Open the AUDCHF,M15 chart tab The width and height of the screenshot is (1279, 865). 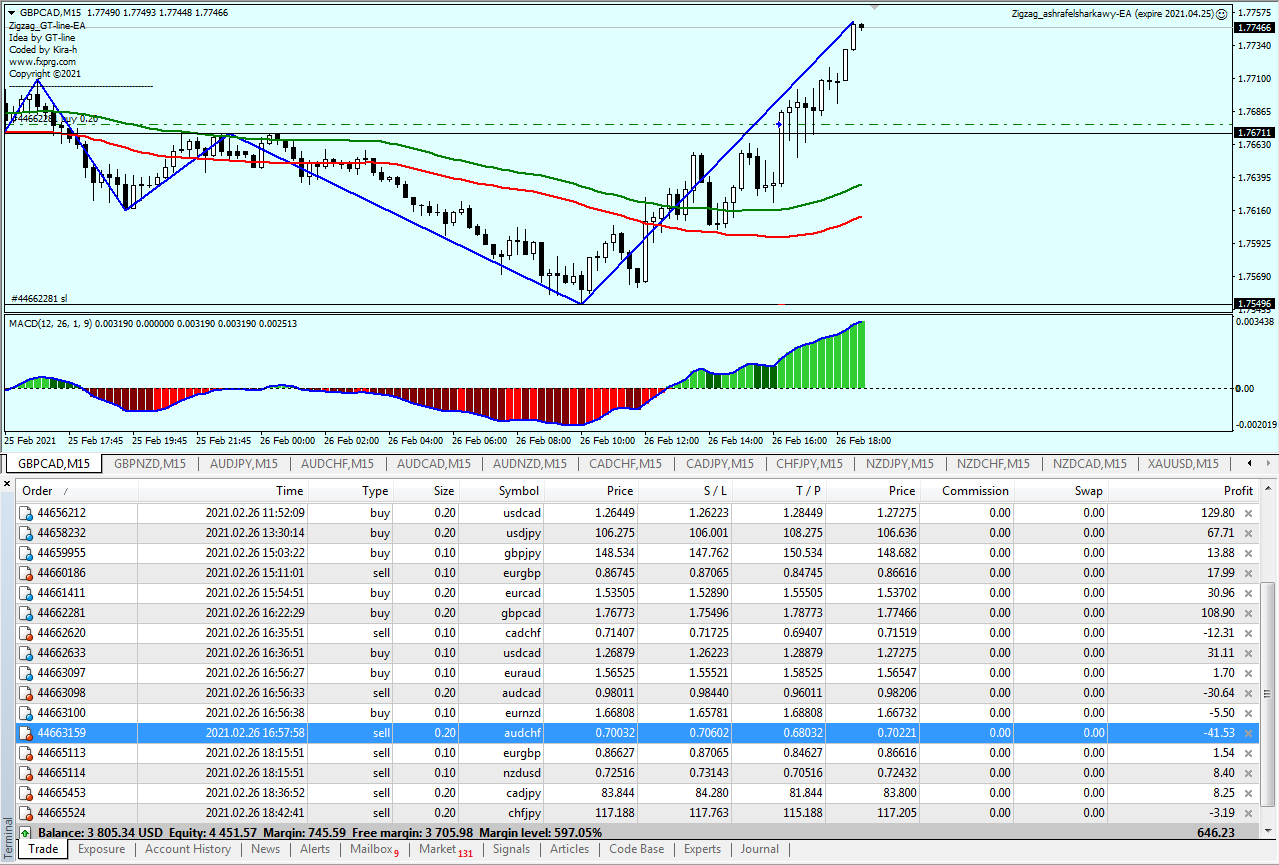337,464
